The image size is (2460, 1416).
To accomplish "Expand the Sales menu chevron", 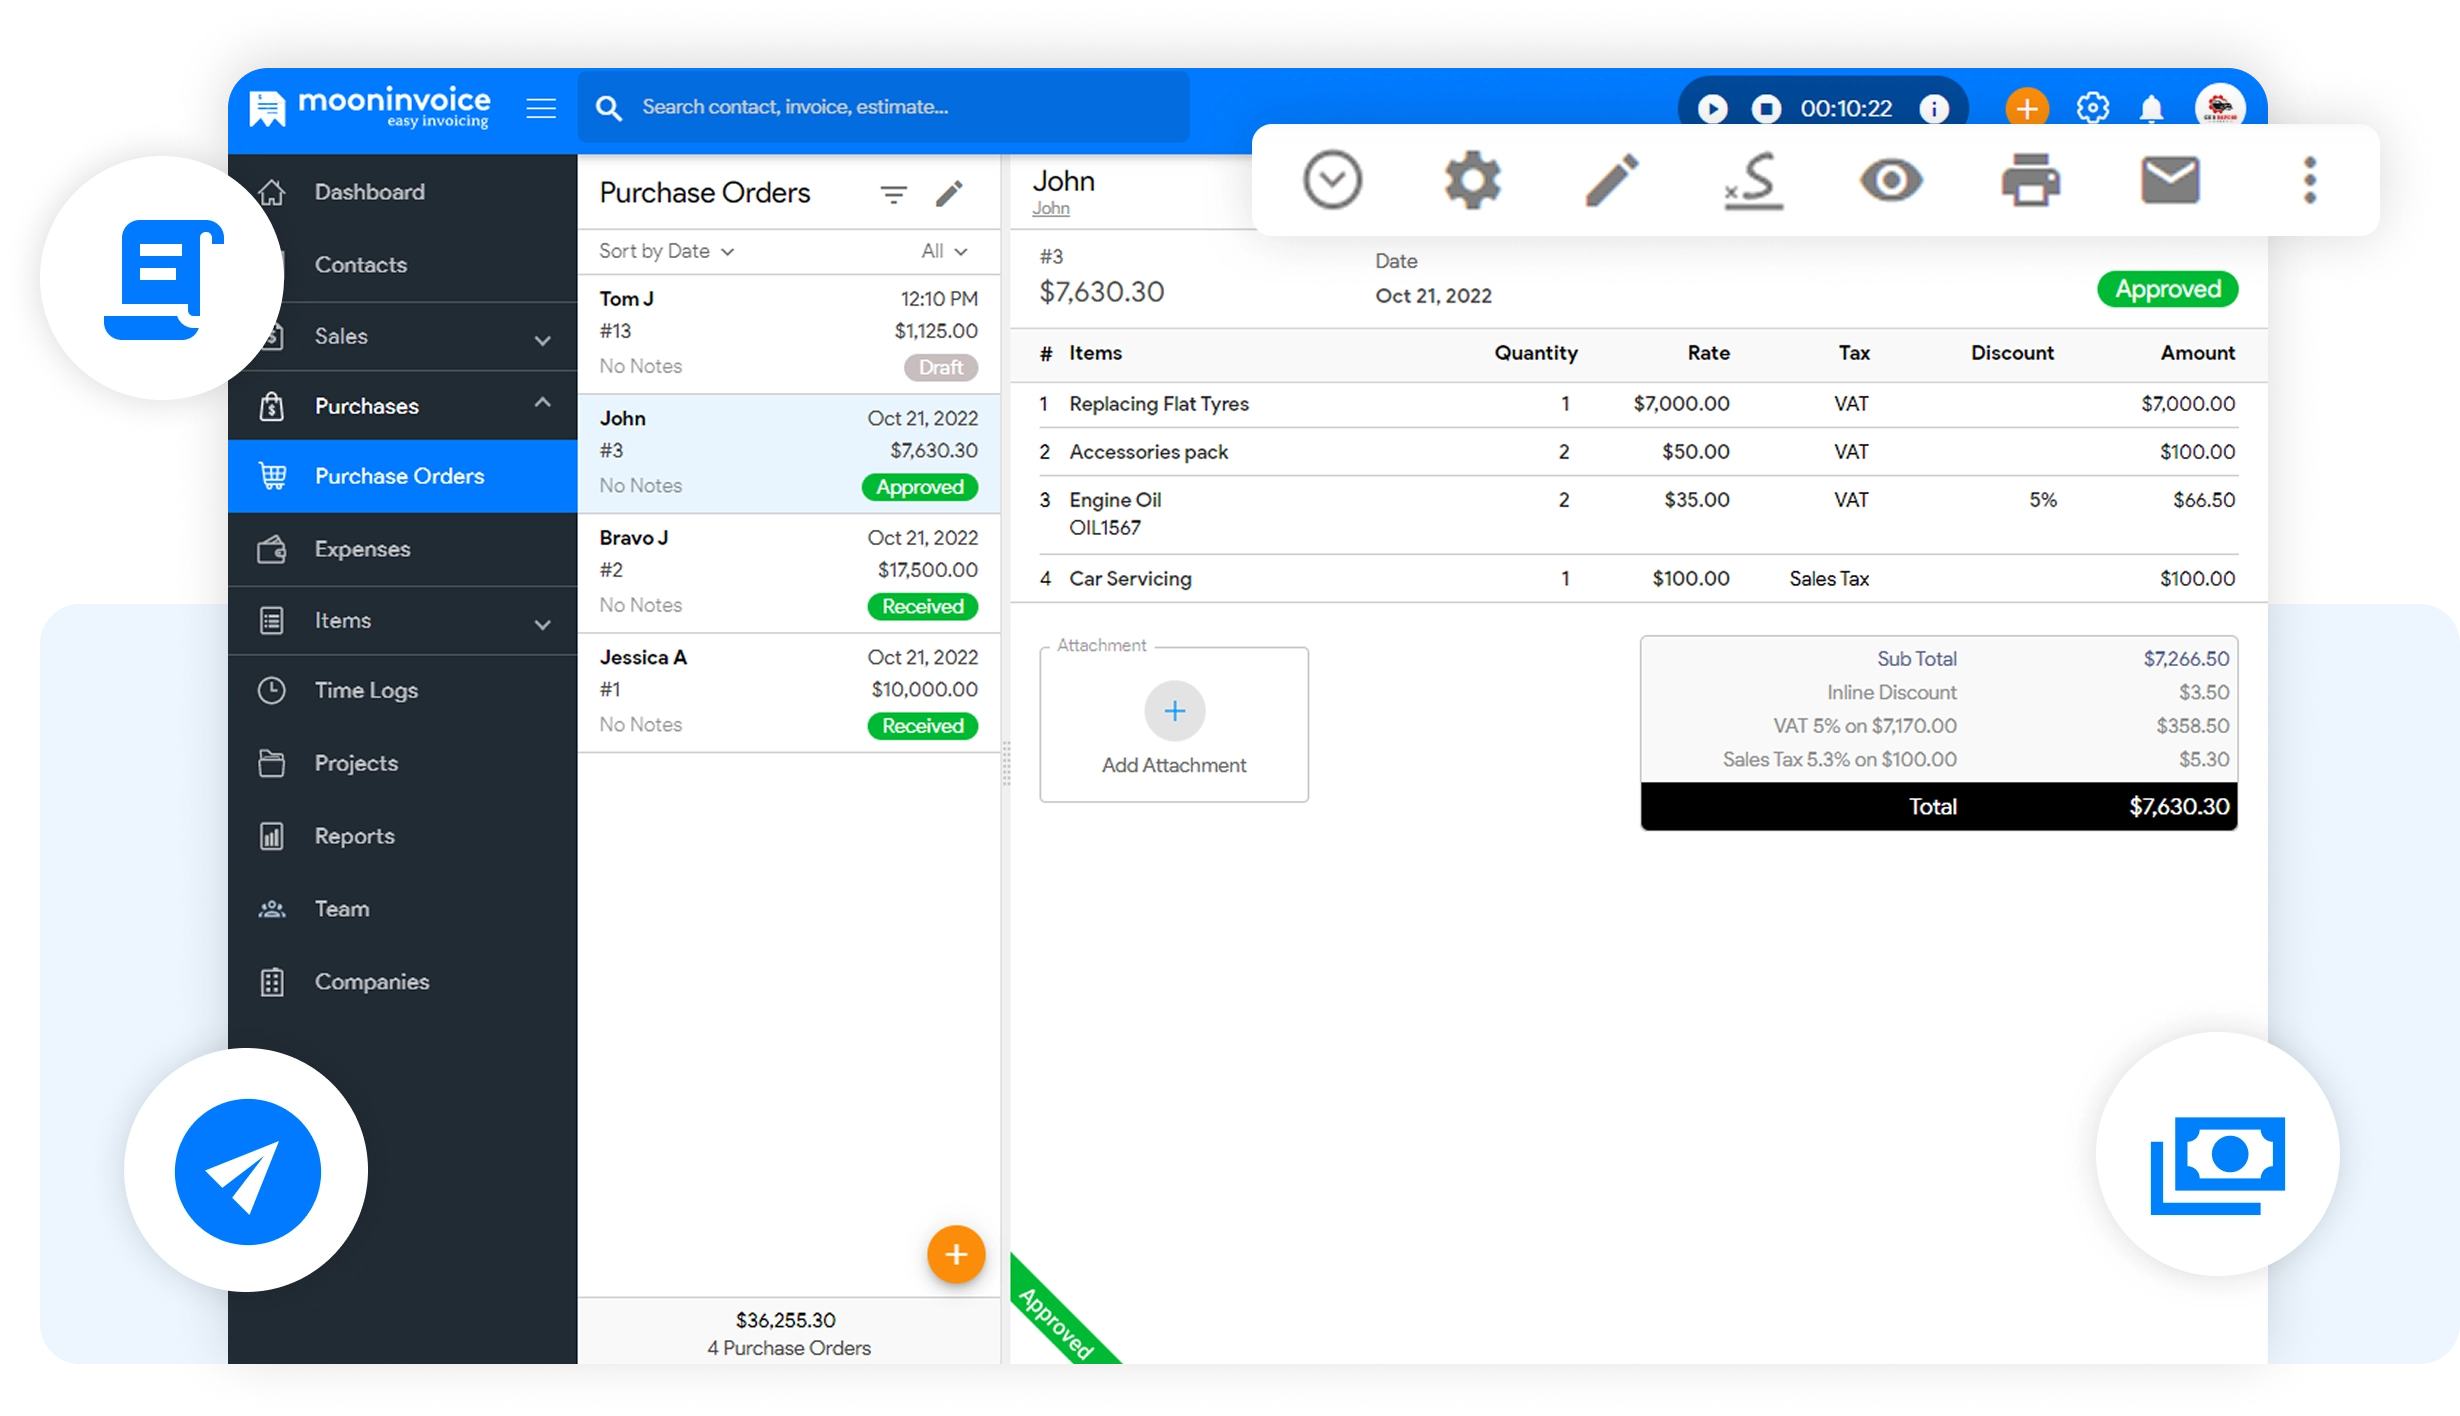I will pyautogui.click(x=542, y=340).
